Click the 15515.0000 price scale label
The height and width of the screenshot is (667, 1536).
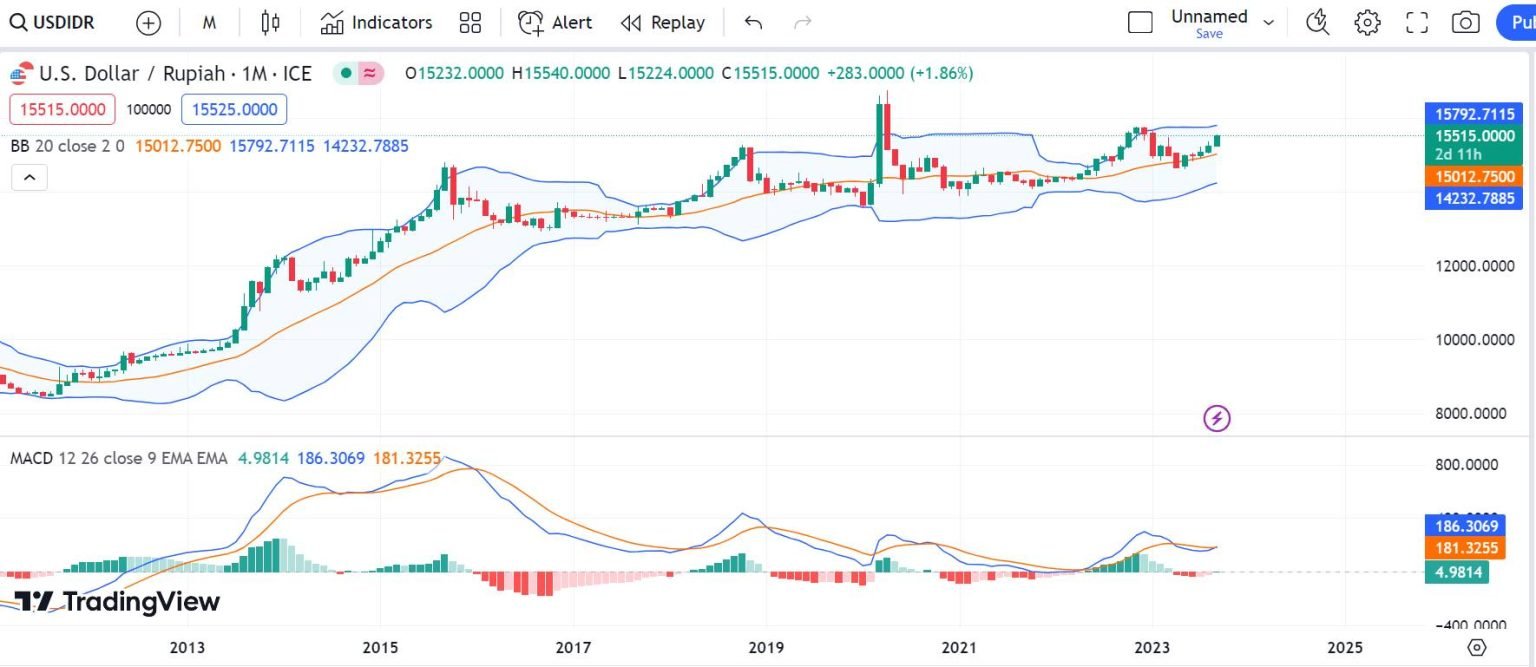tap(1473, 136)
